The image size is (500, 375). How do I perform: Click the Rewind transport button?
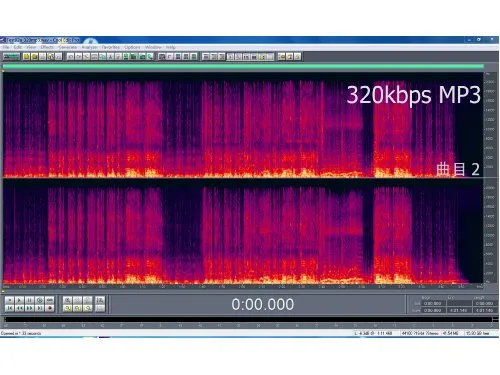pyautogui.click(x=19, y=308)
